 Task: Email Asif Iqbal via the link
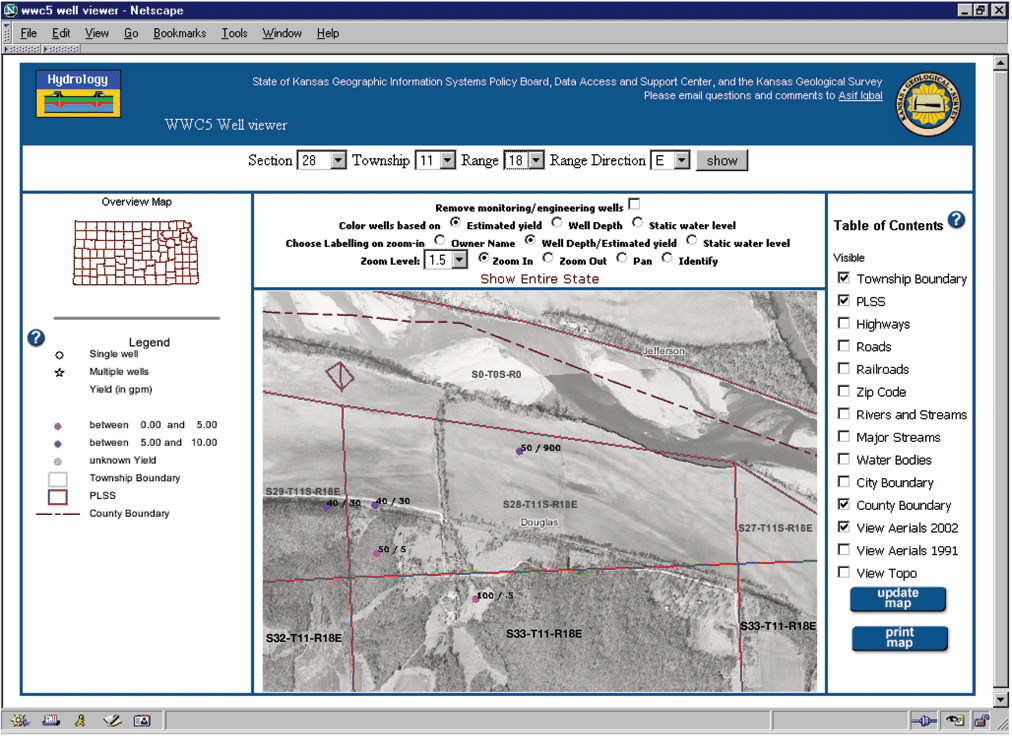(860, 96)
